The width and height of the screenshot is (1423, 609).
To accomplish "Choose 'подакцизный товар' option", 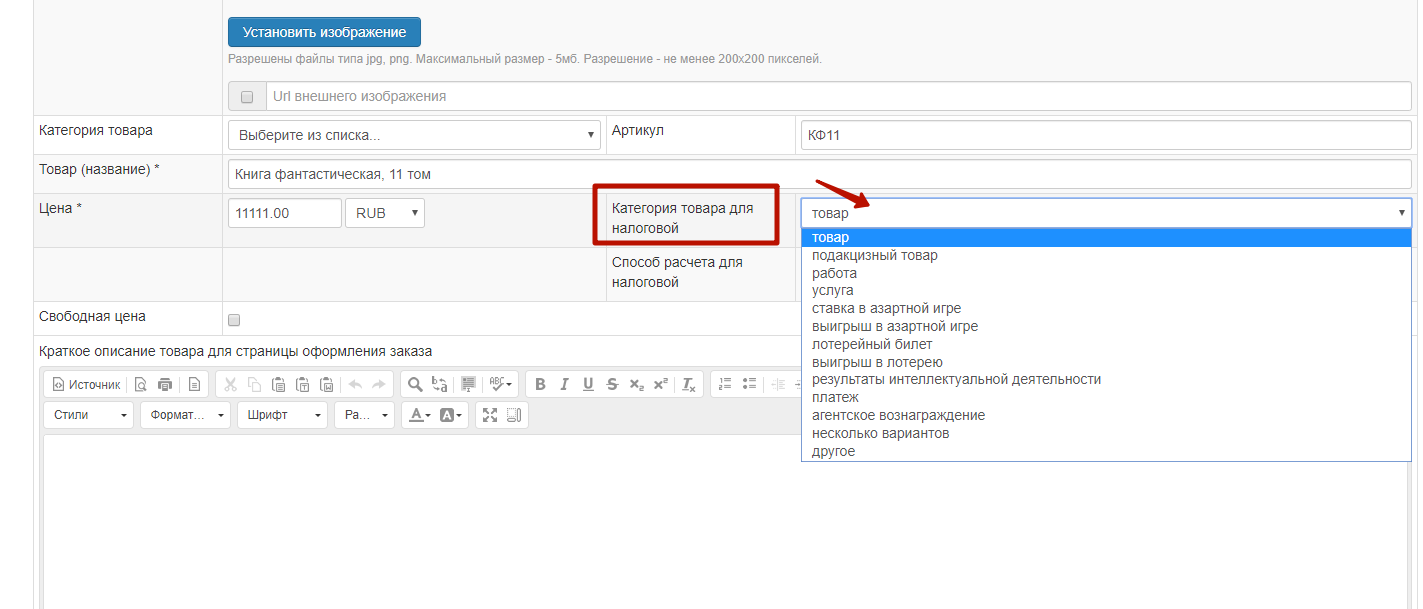I will [x=874, y=255].
